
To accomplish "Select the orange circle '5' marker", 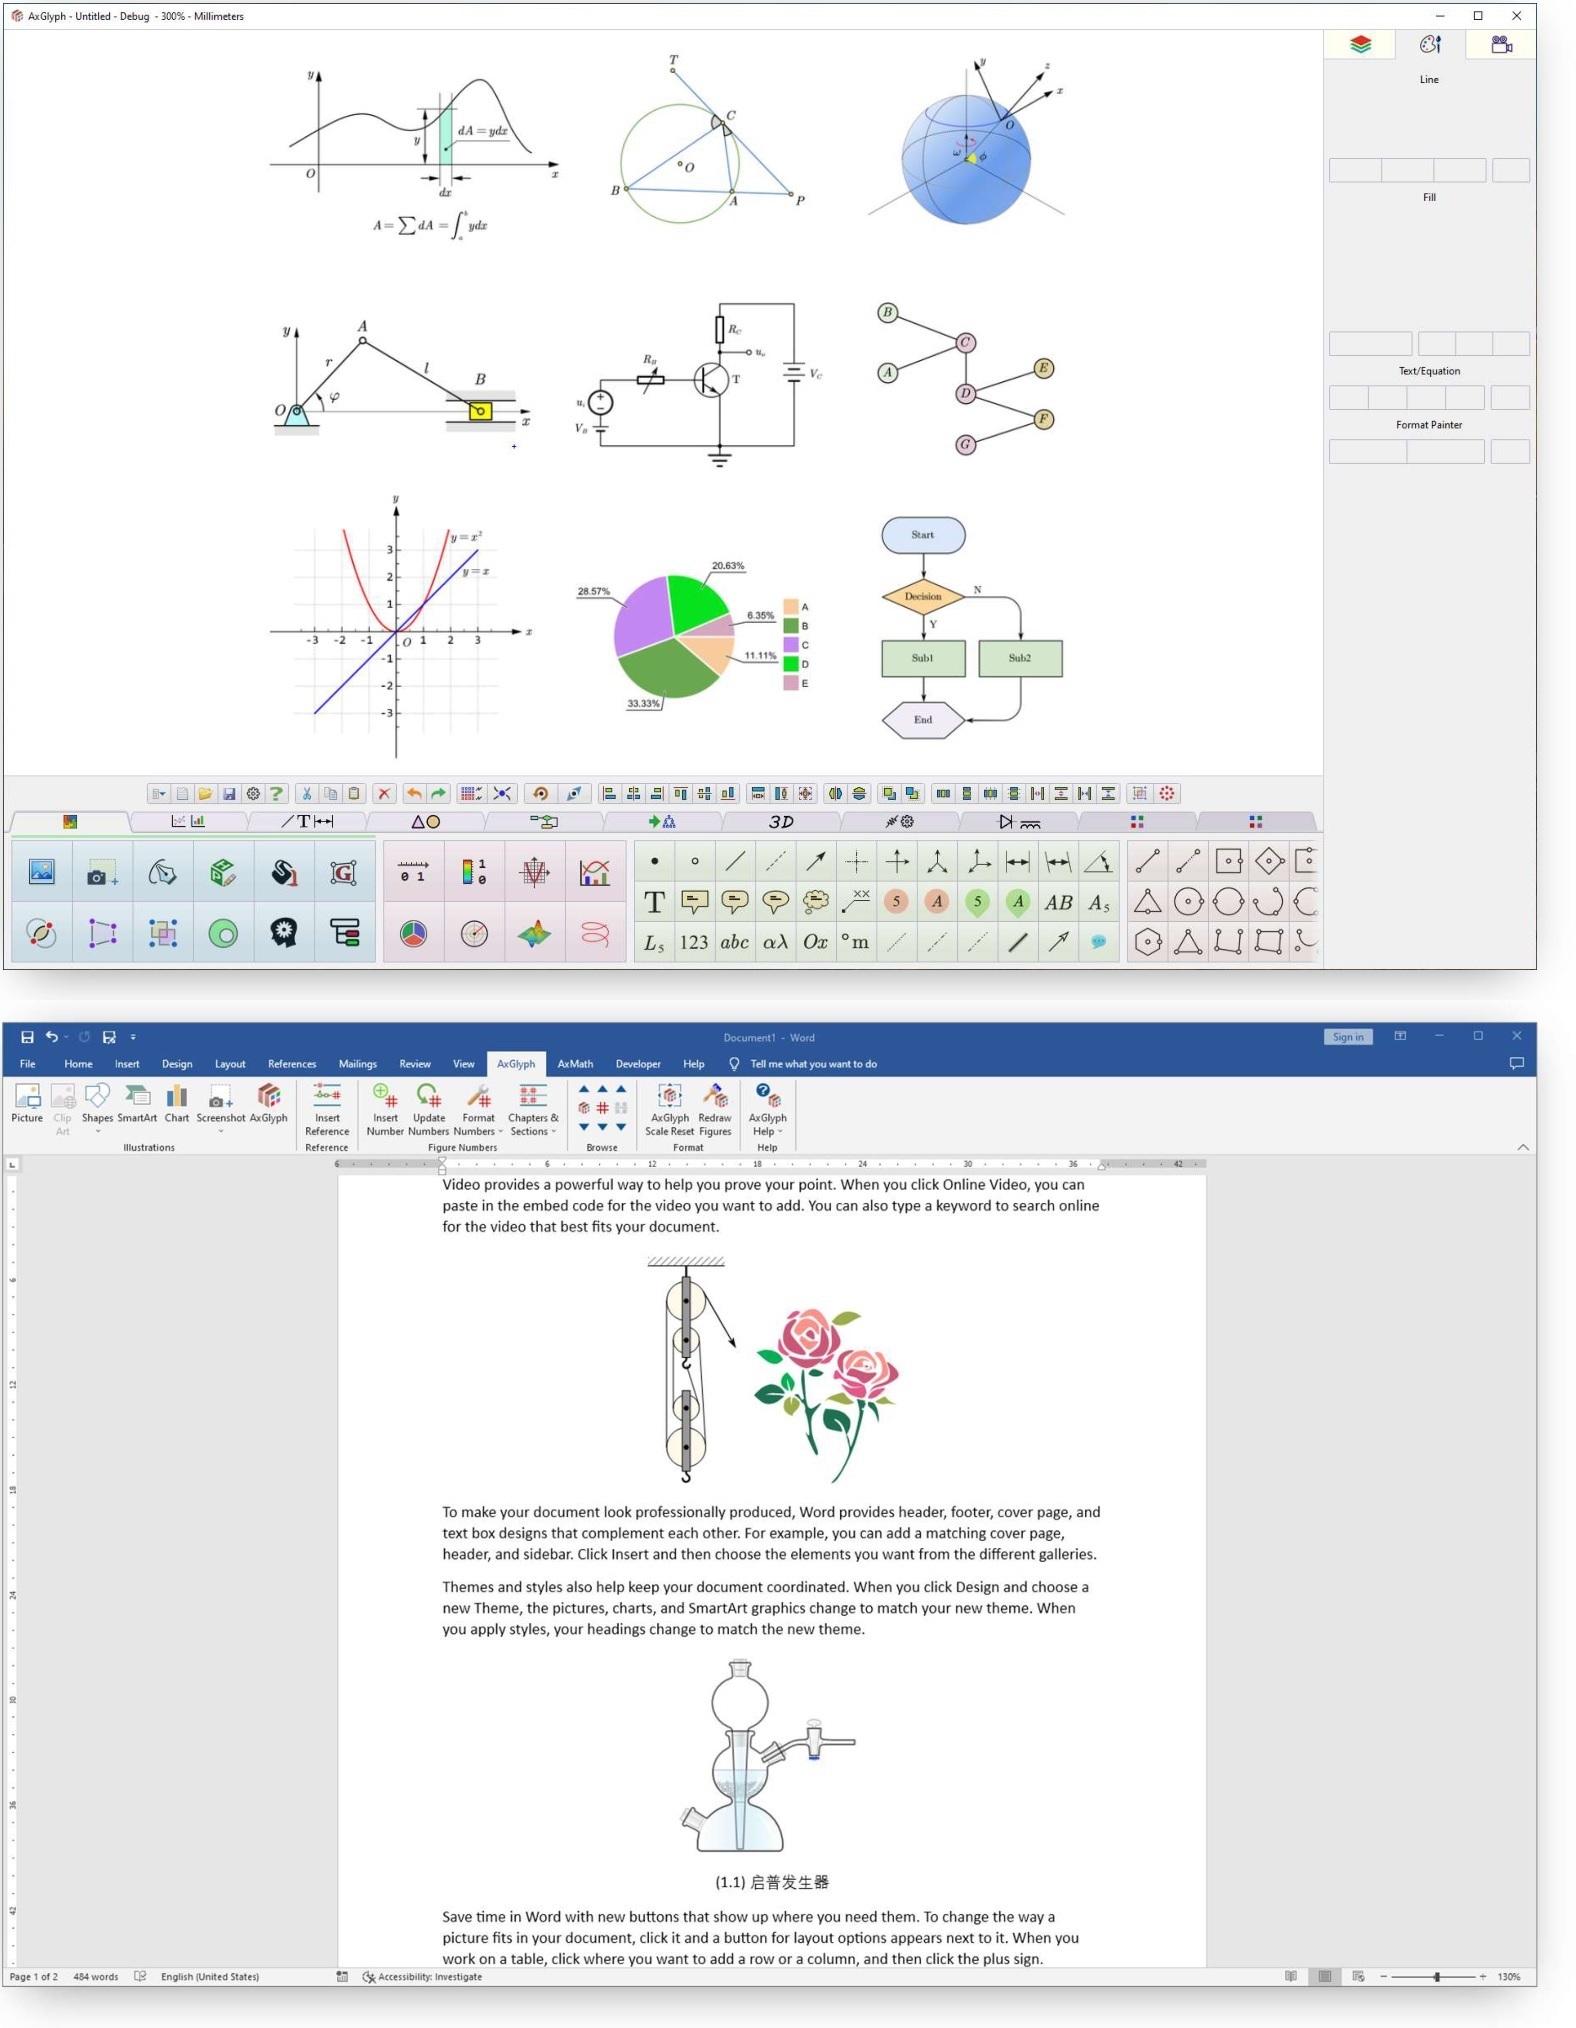I will [897, 902].
